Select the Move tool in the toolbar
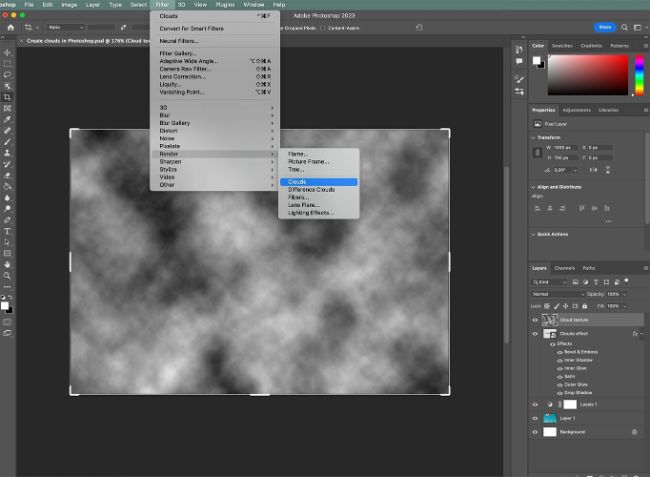Viewport: 650px width, 477px height. pyautogui.click(x=8, y=52)
